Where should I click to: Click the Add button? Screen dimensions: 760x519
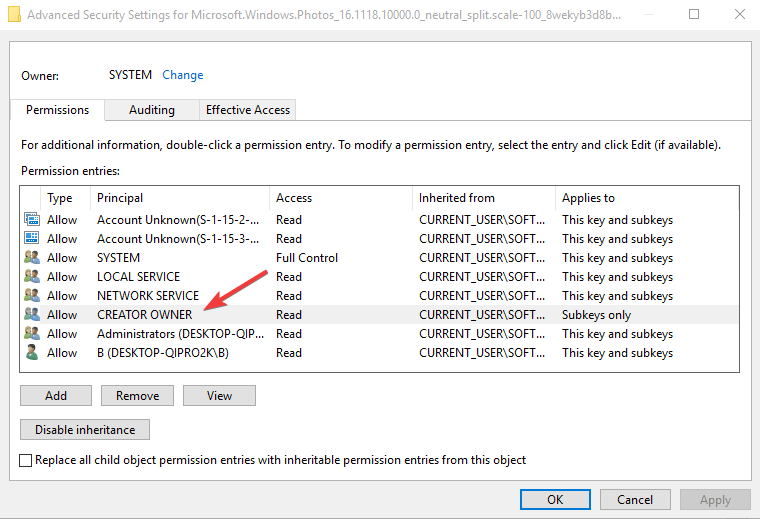pos(56,396)
